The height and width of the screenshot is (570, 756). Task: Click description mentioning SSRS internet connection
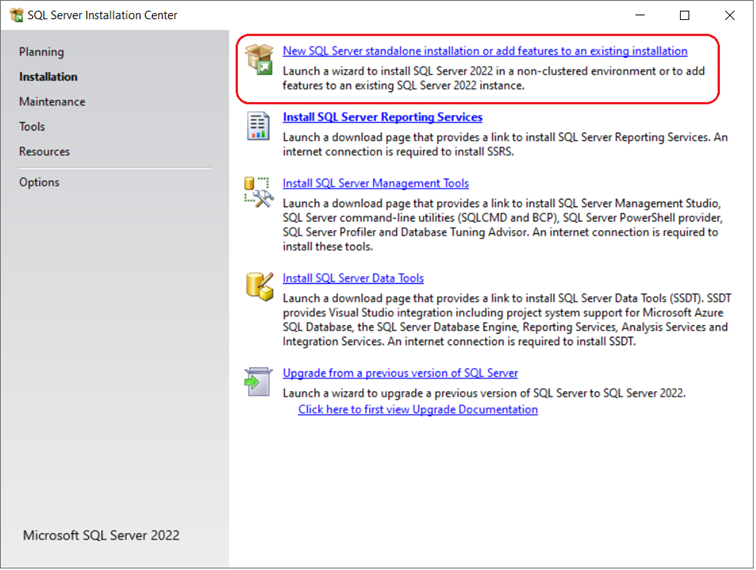tap(505, 144)
